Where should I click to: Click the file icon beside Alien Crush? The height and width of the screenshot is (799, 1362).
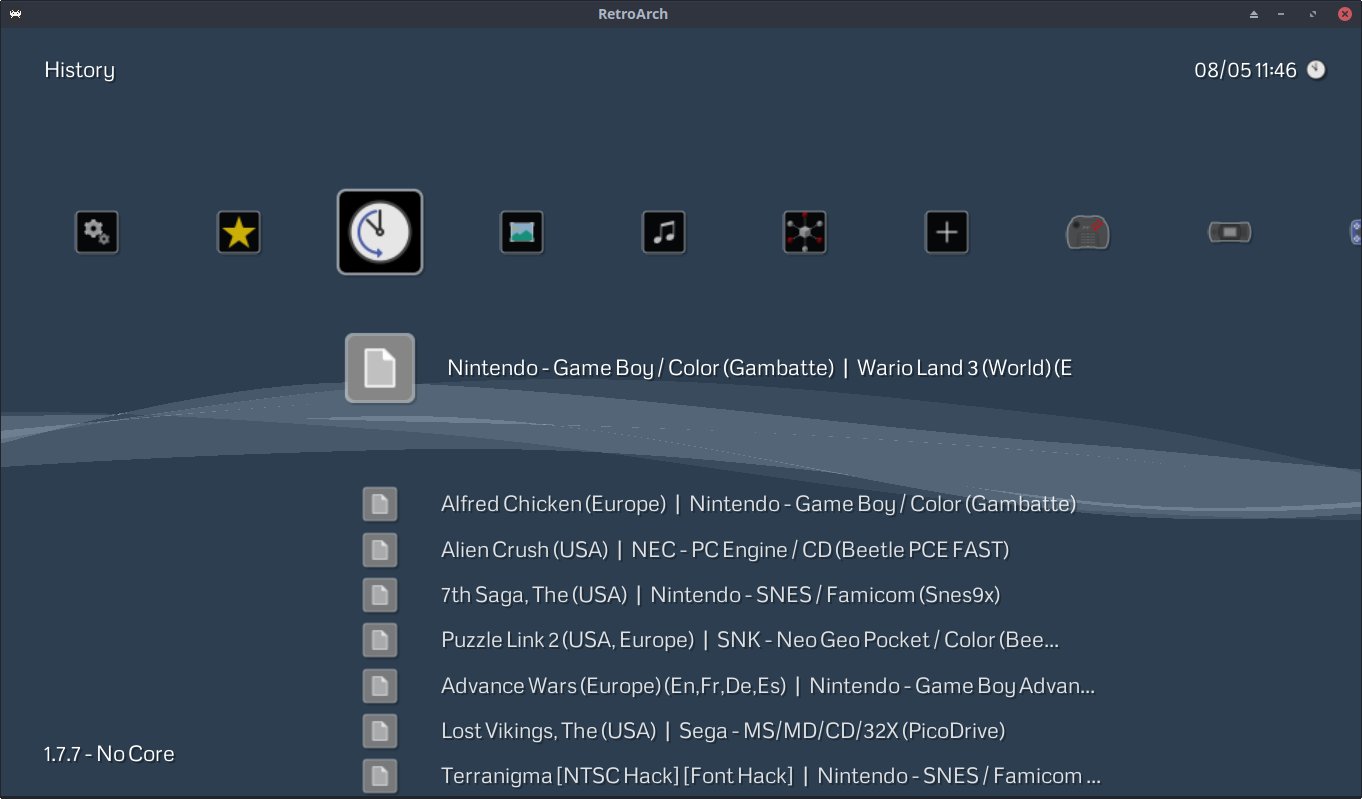380,550
